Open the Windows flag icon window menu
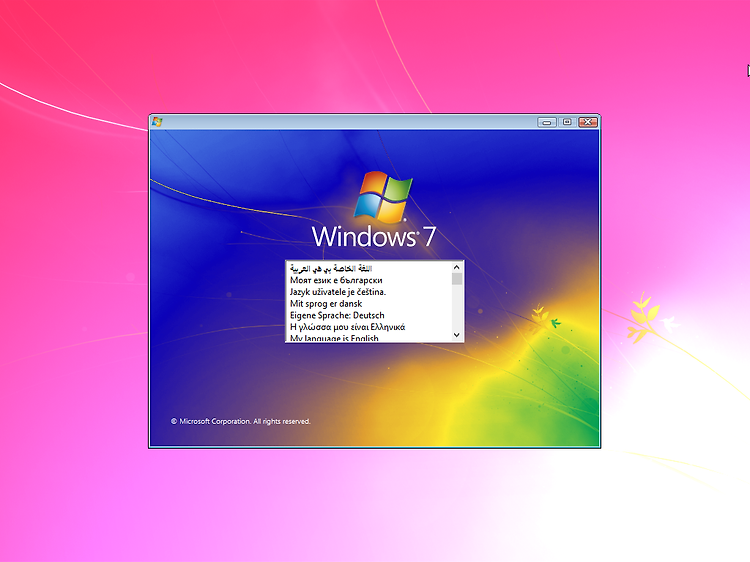750x562 pixels. pyautogui.click(x=157, y=122)
